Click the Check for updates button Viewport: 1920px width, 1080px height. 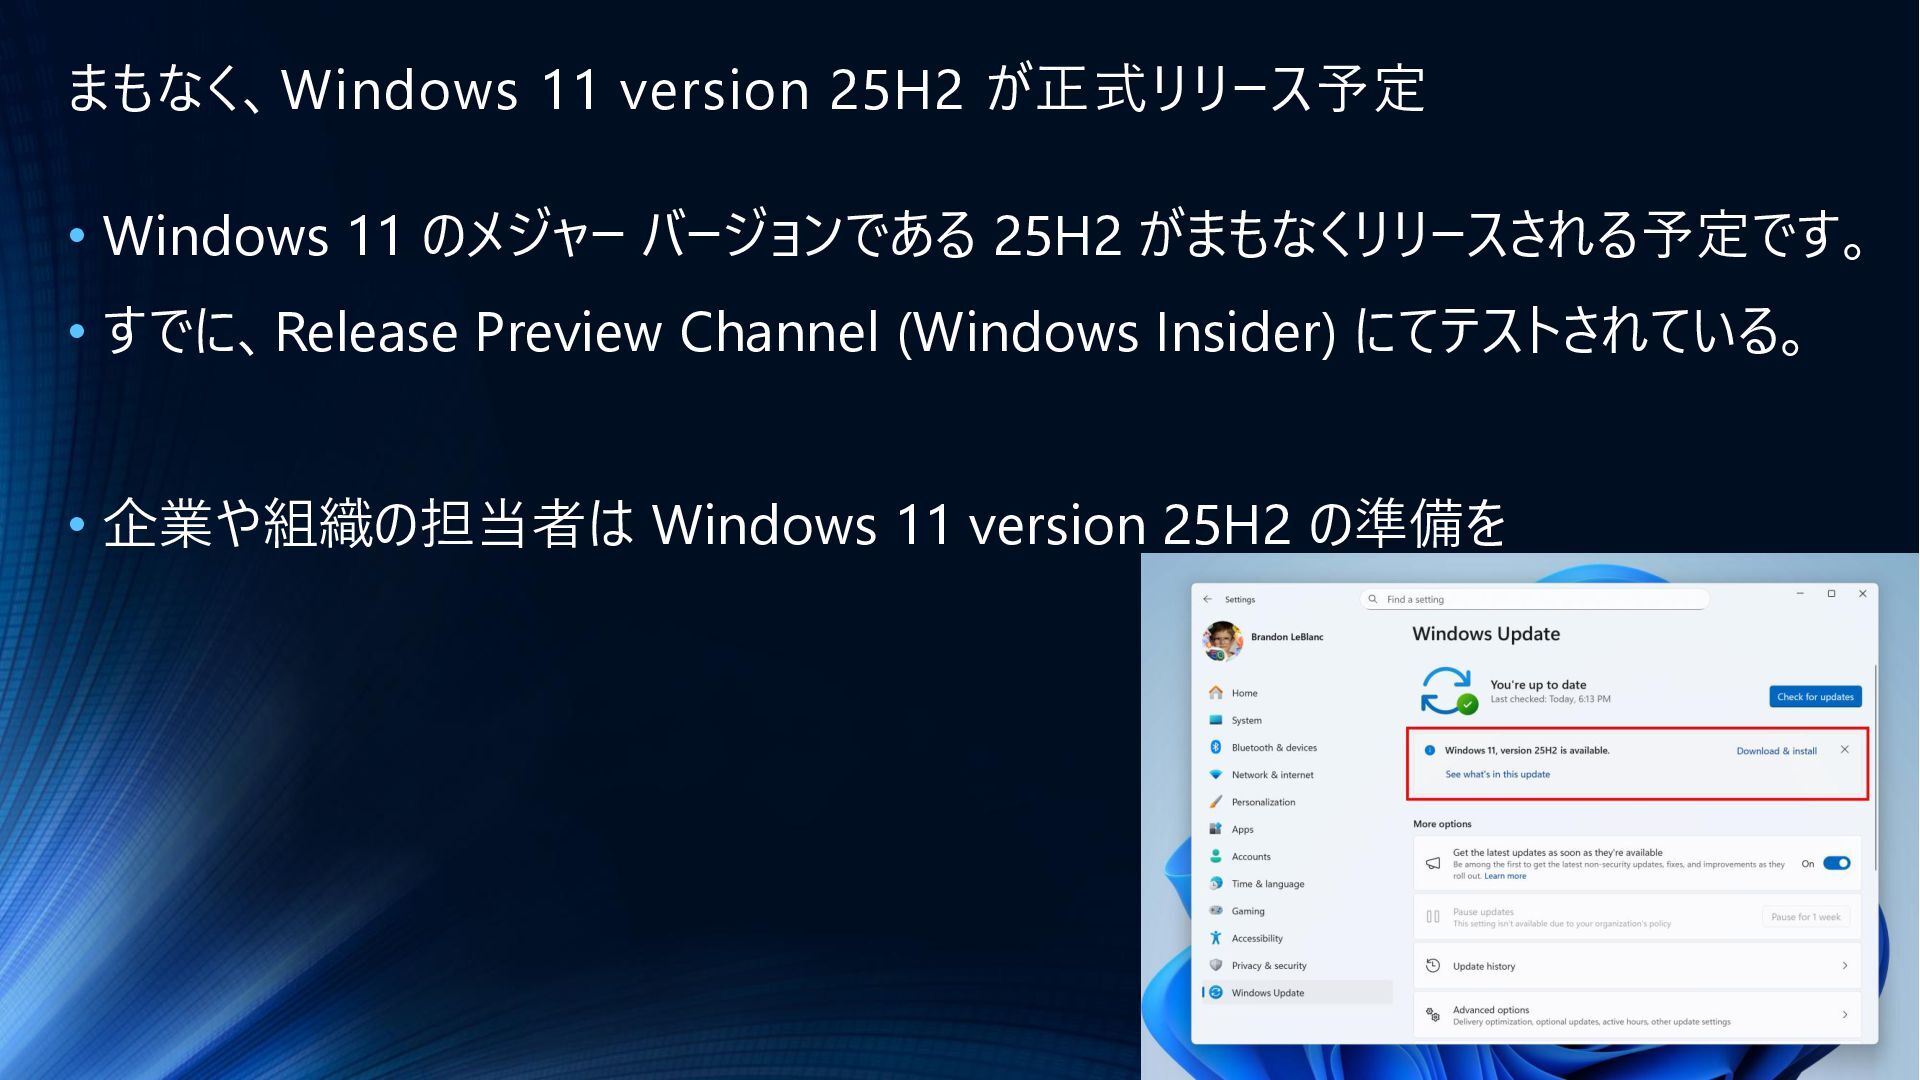click(x=1815, y=697)
